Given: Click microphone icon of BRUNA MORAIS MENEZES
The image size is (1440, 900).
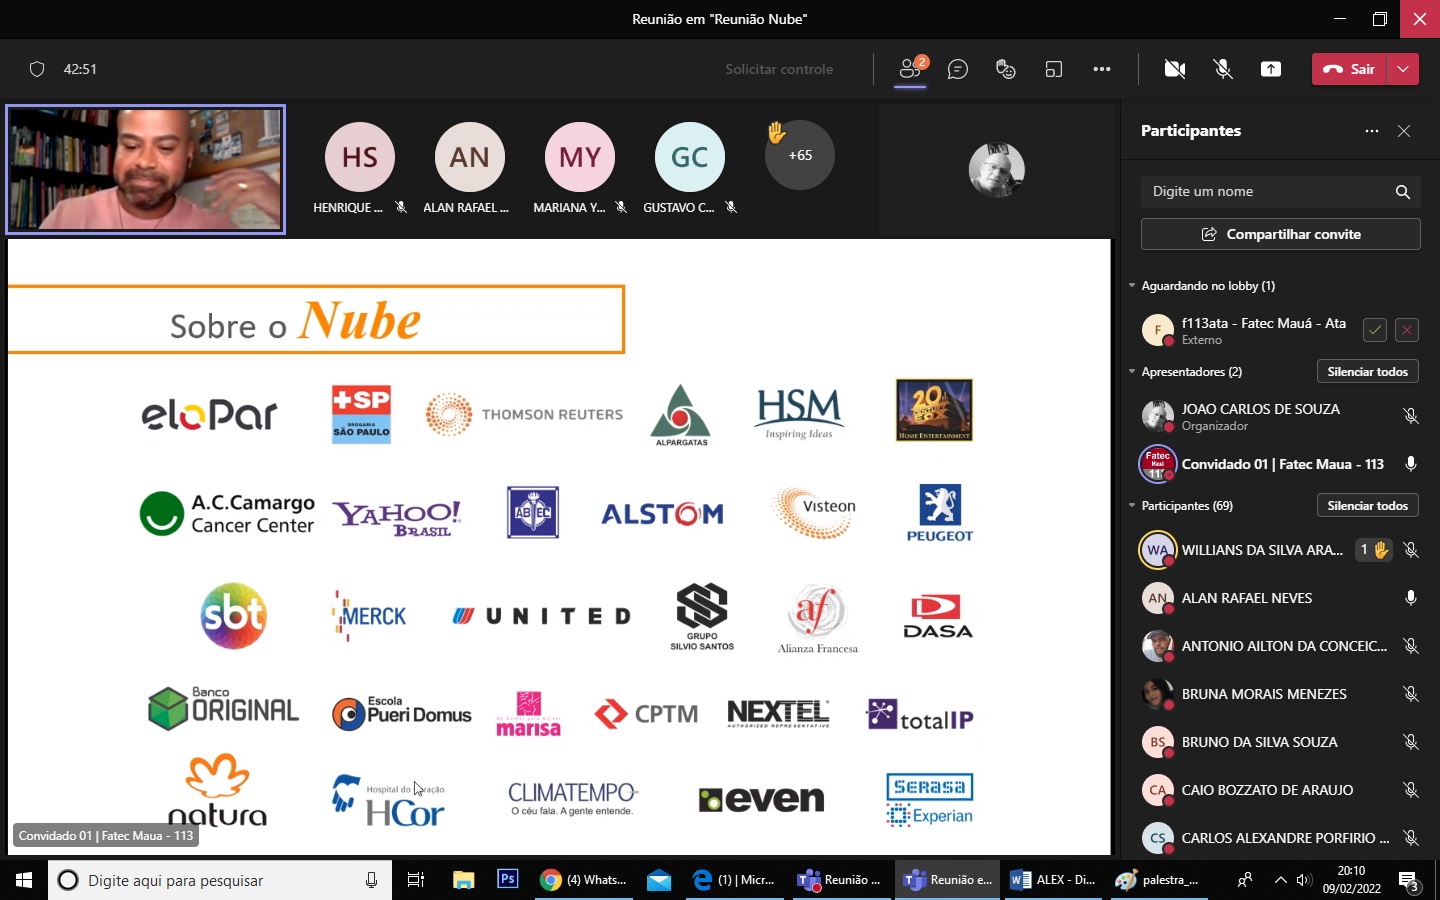Looking at the screenshot, I should pos(1411,694).
